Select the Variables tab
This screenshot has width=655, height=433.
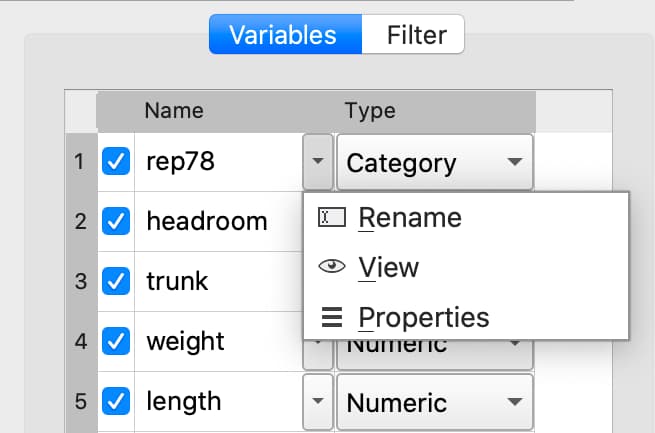pyautogui.click(x=283, y=35)
